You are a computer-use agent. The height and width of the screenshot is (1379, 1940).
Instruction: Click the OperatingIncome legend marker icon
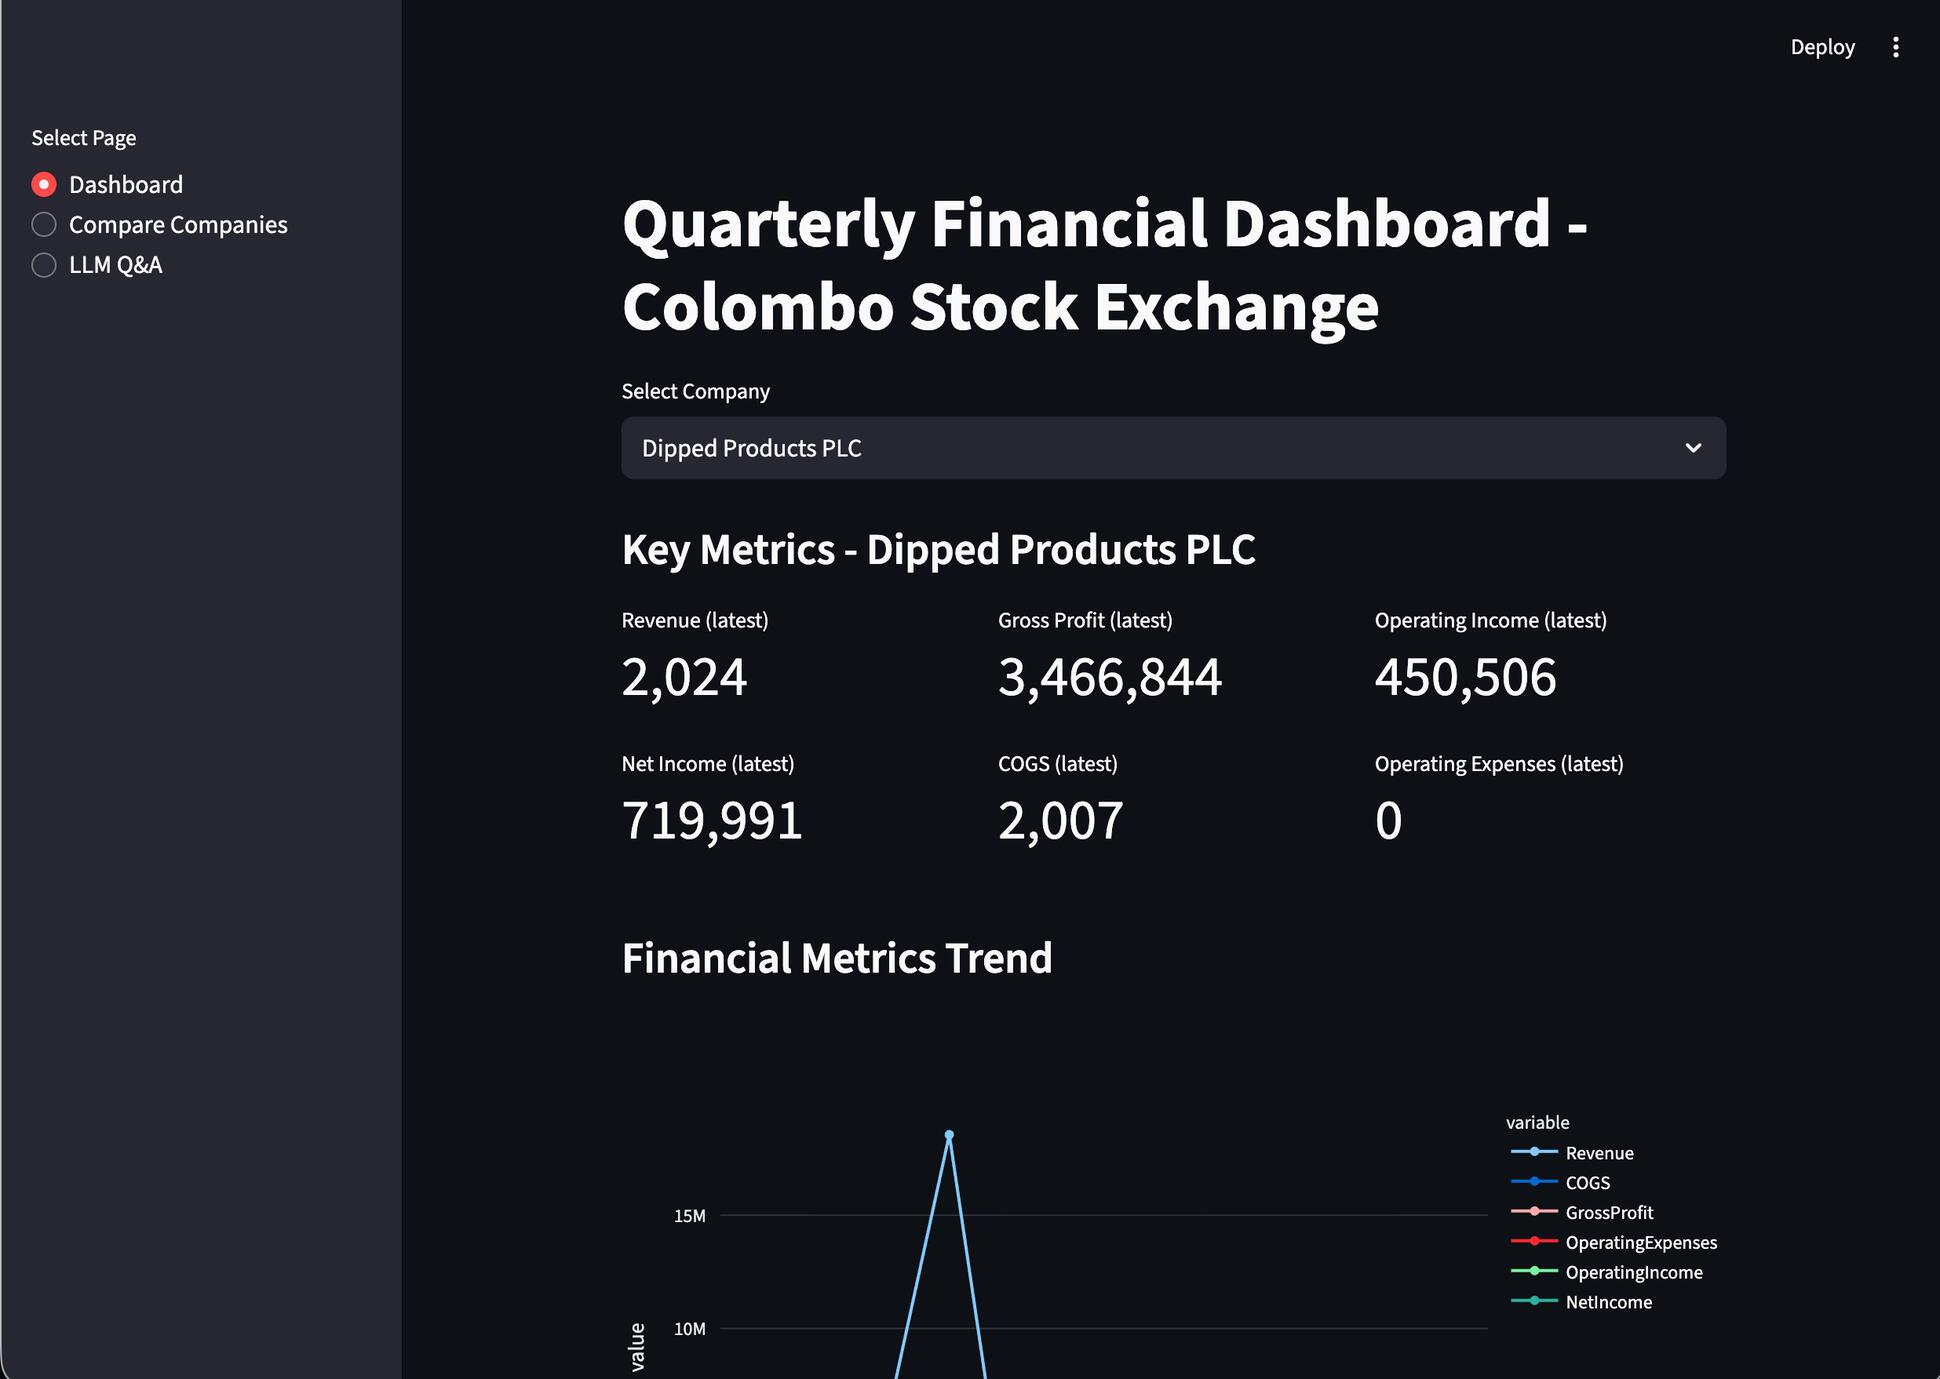click(x=1533, y=1271)
